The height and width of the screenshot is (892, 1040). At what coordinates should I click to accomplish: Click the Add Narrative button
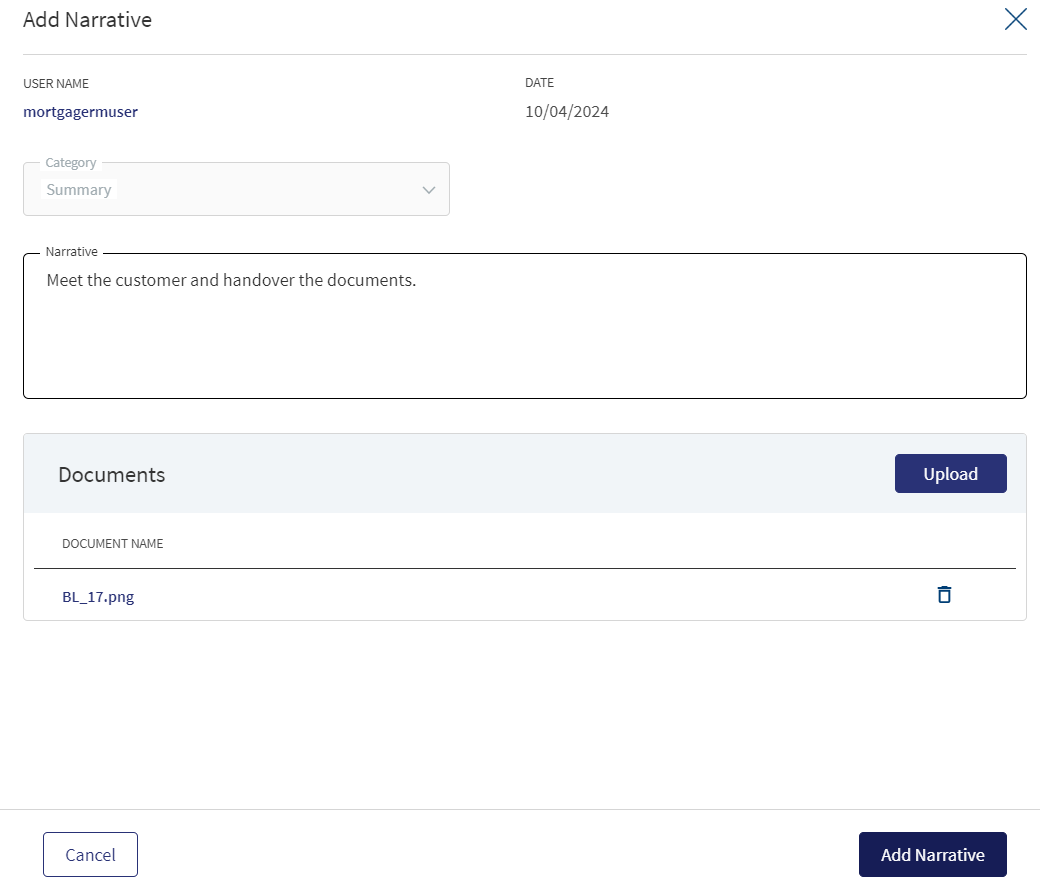point(933,854)
